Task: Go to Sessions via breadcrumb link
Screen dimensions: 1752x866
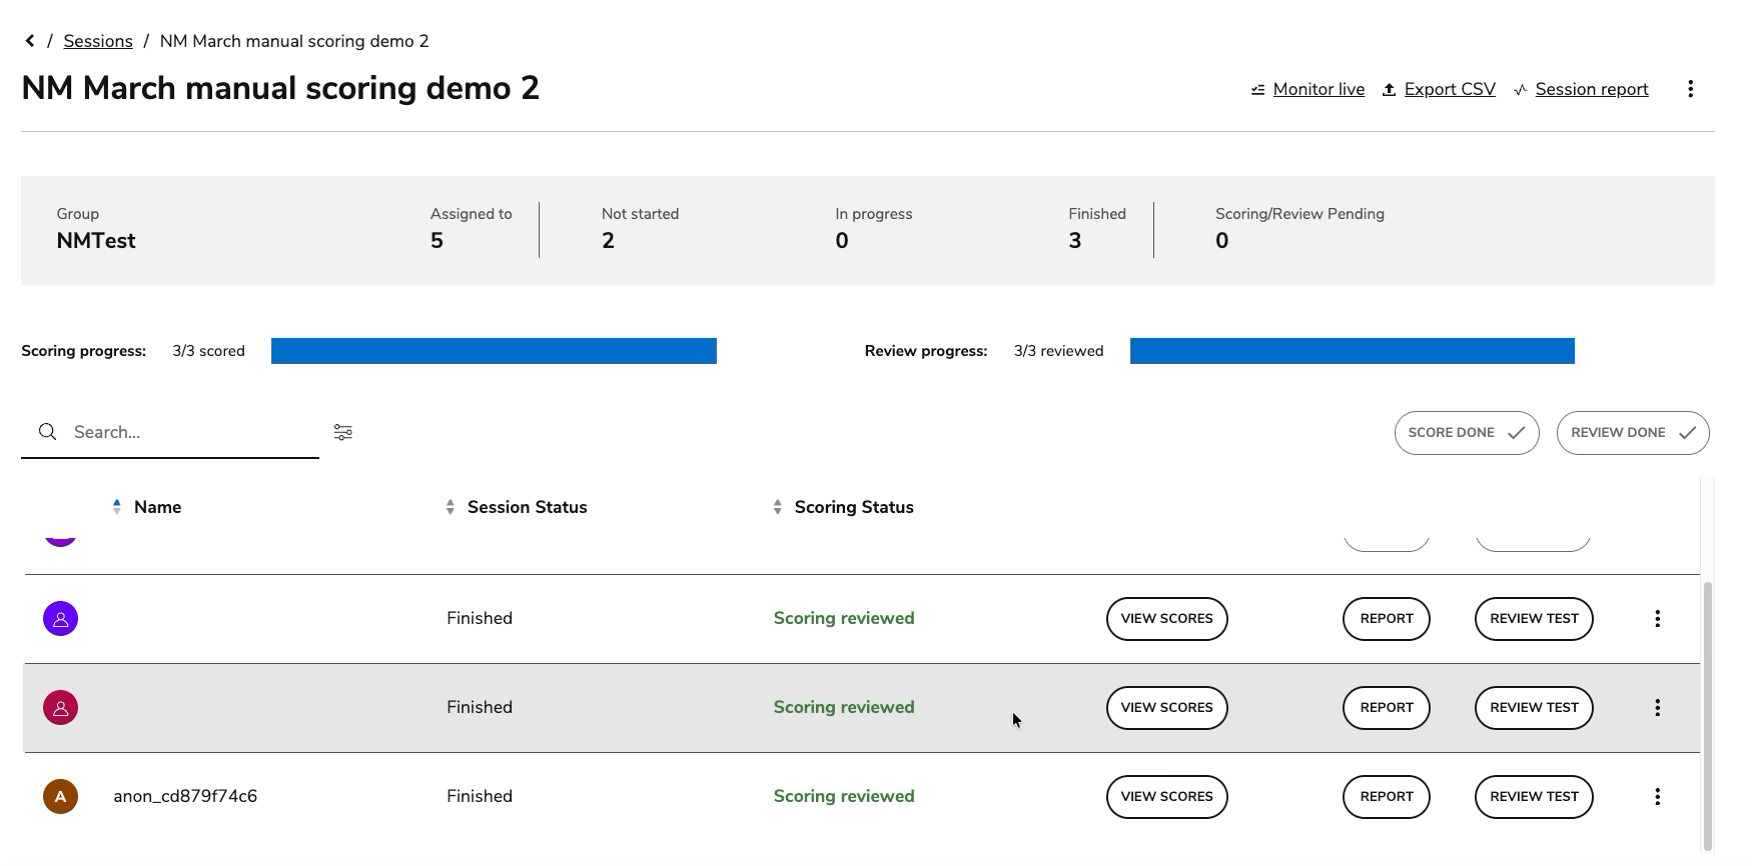Action: pyautogui.click(x=98, y=41)
